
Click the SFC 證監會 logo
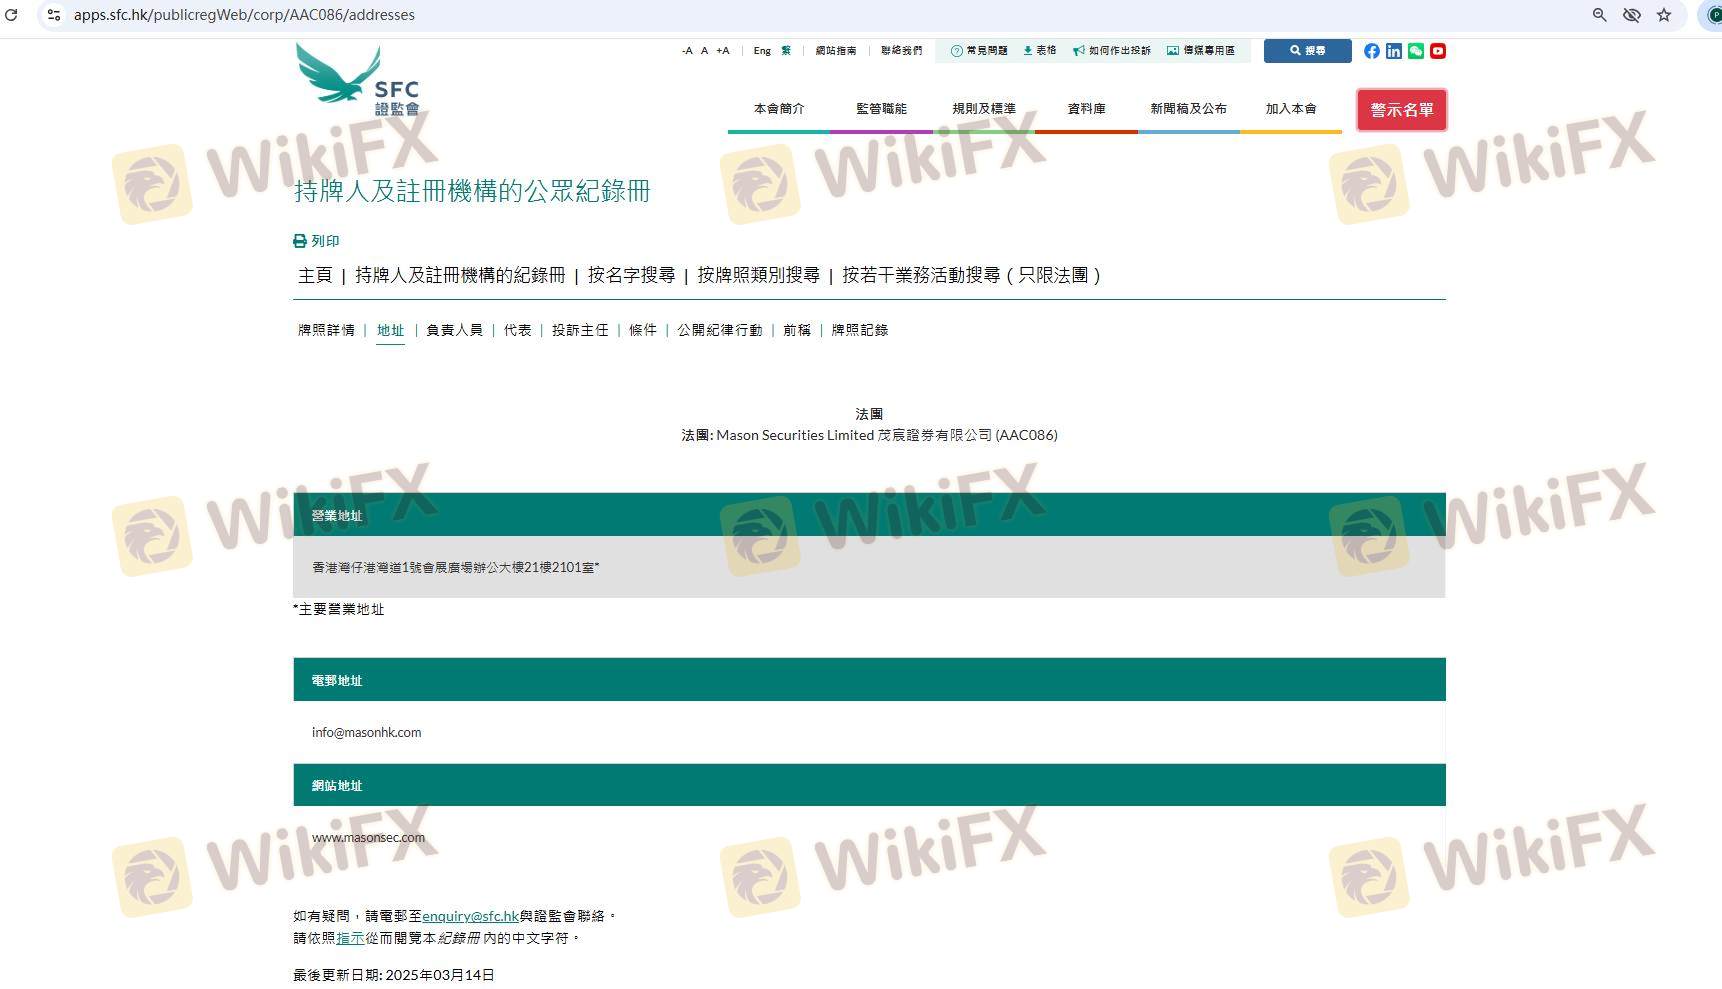358,80
